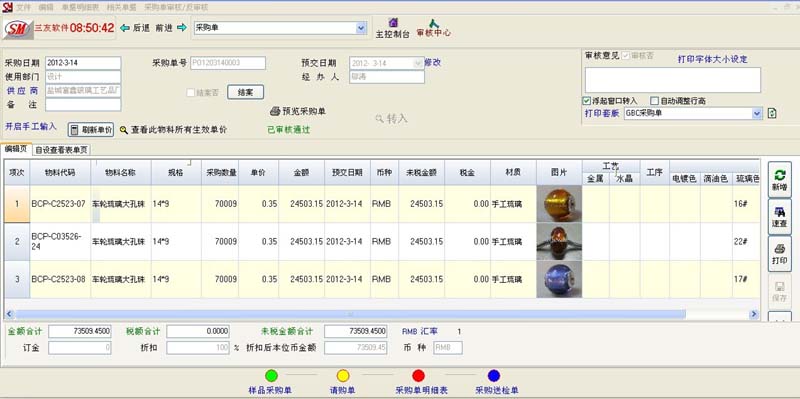
Task: Click the blue 采购送检单 circle
Action: [x=493, y=376]
